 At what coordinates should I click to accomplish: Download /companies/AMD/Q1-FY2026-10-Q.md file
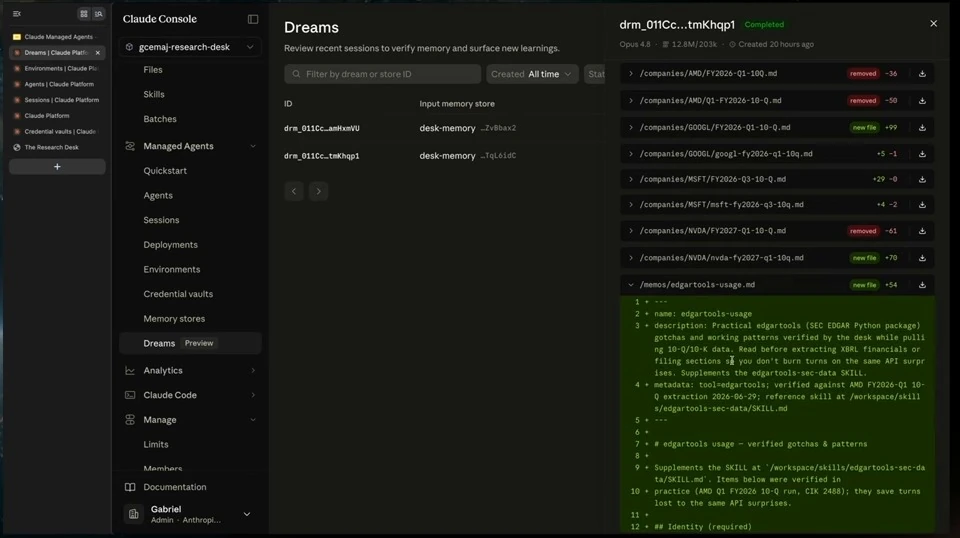922,100
